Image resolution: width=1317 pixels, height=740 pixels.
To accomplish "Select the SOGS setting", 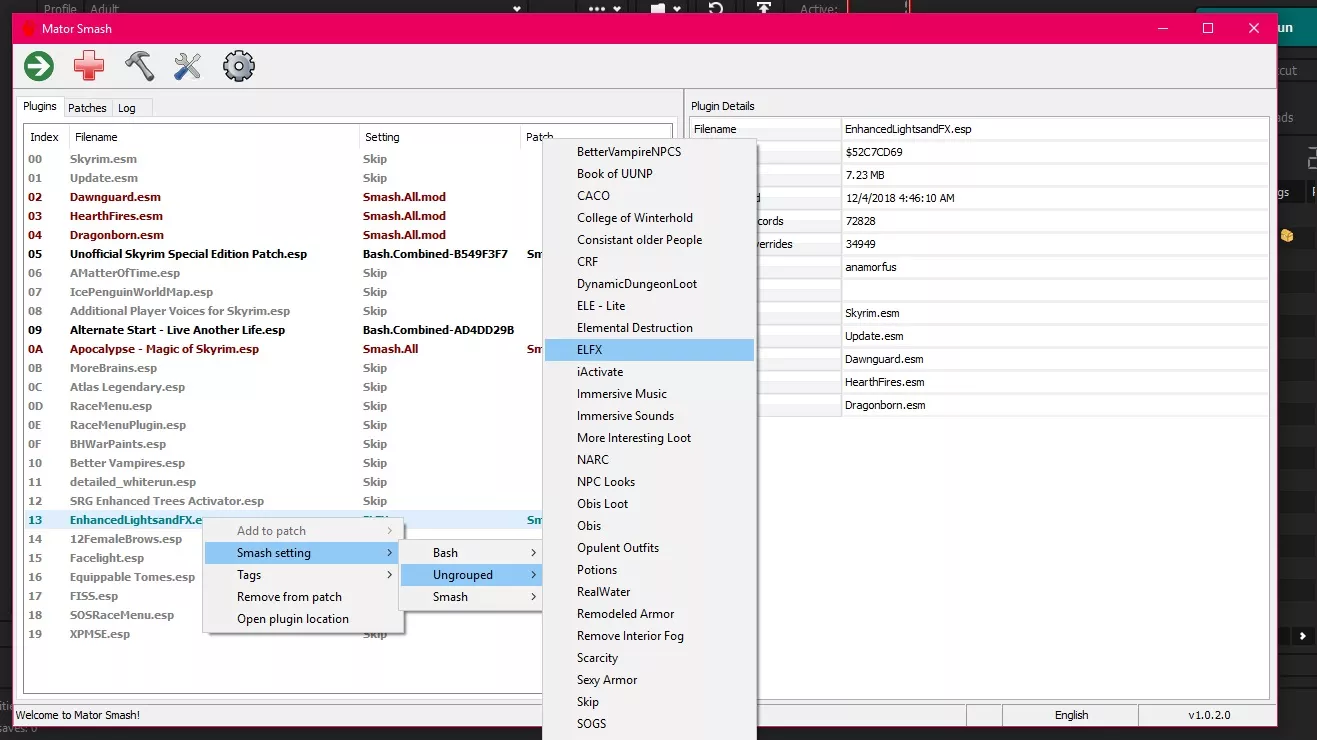I will [x=649, y=724].
